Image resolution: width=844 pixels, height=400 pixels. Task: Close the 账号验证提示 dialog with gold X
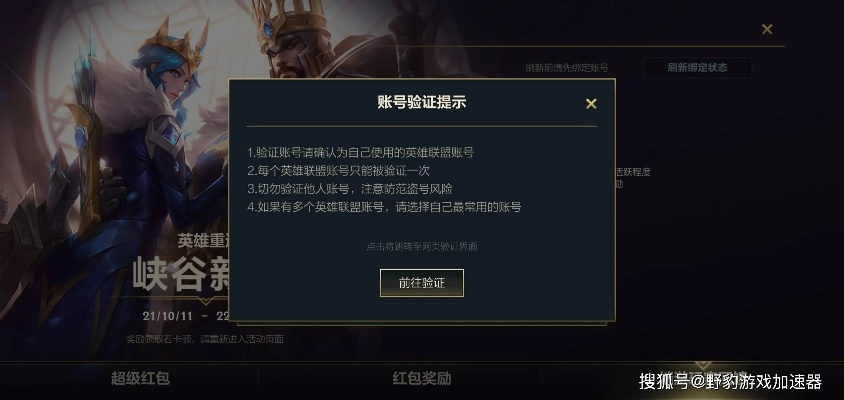591,104
